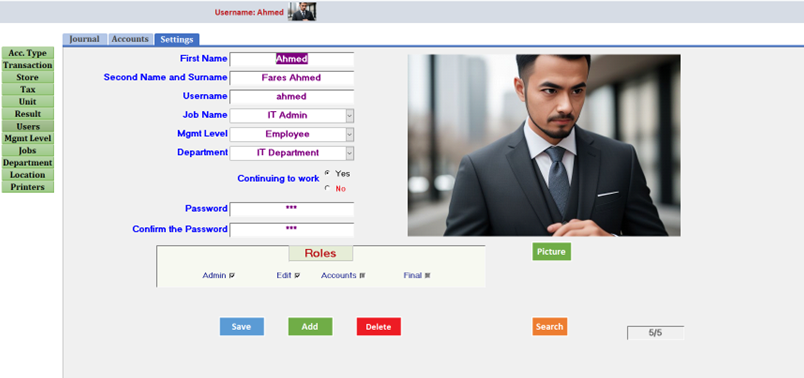The height and width of the screenshot is (378, 804).
Task: Click the Username: Ahmed header text
Action: pos(249,12)
